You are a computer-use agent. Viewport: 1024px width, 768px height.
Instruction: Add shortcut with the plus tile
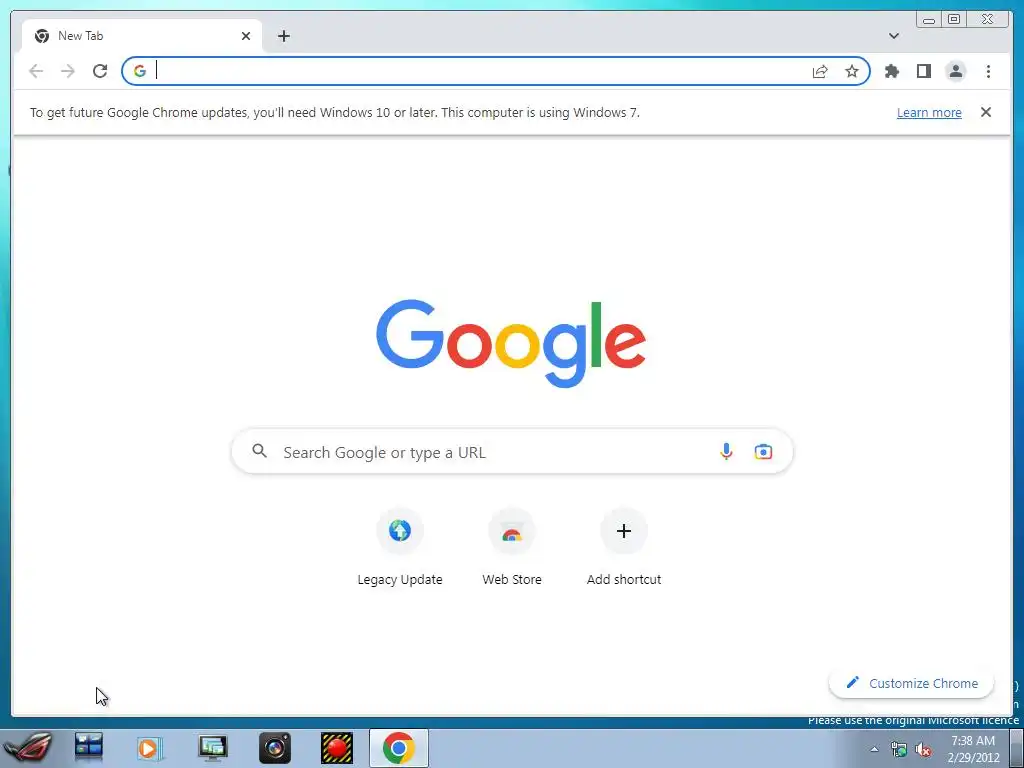(x=624, y=530)
